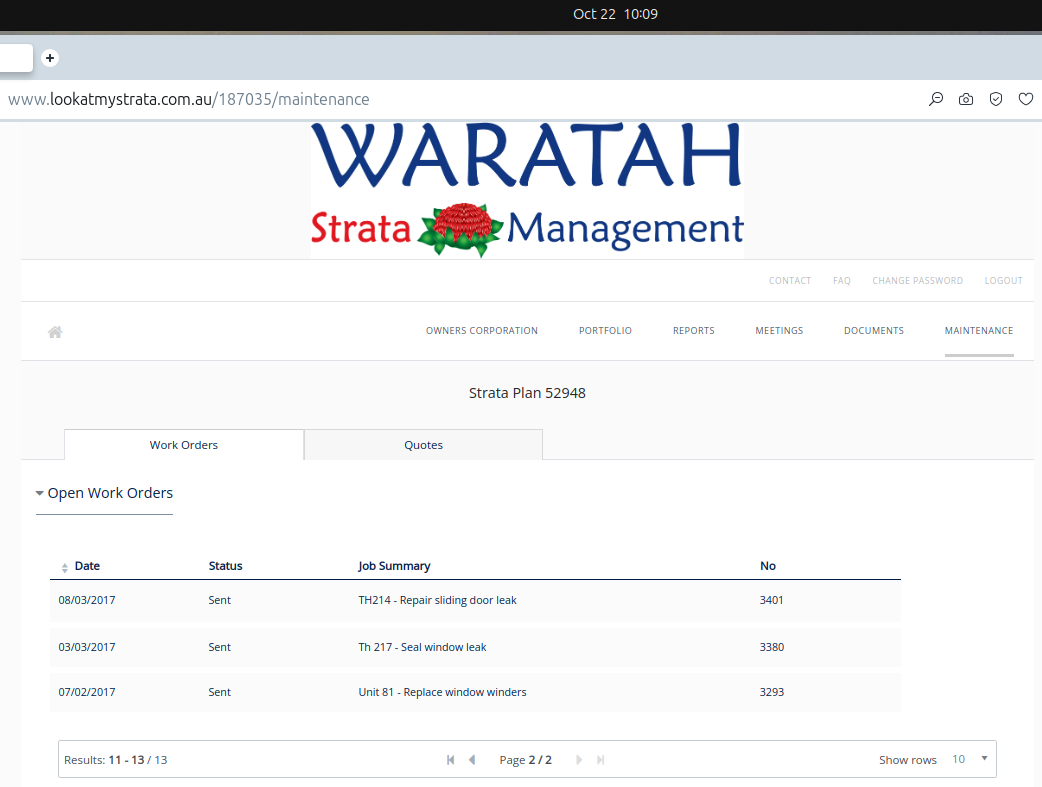Go to next page of results
The width and height of the screenshot is (1042, 787).
tap(579, 760)
